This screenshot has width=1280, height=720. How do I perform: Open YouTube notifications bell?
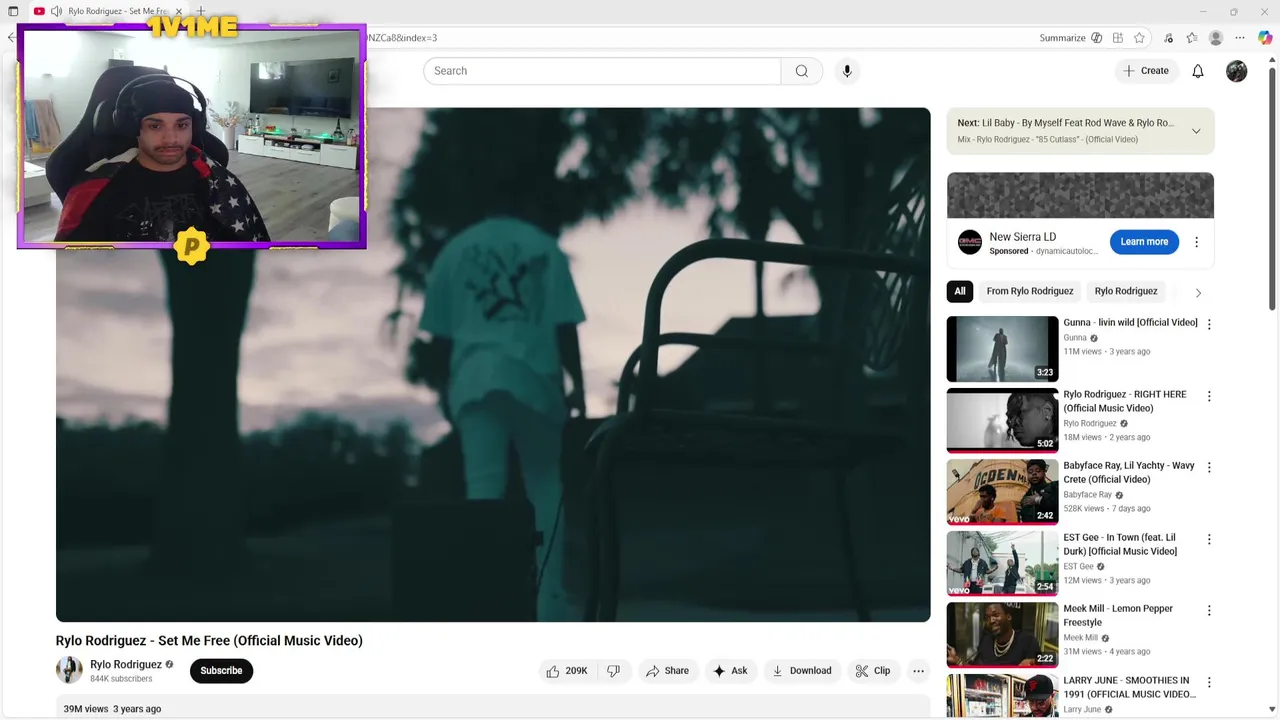pyautogui.click(x=1198, y=71)
